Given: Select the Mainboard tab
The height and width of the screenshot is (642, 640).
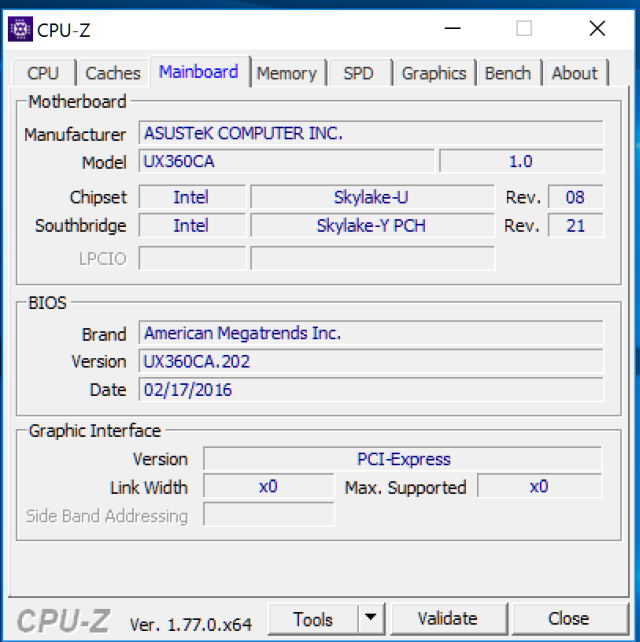Looking at the screenshot, I should point(199,72).
